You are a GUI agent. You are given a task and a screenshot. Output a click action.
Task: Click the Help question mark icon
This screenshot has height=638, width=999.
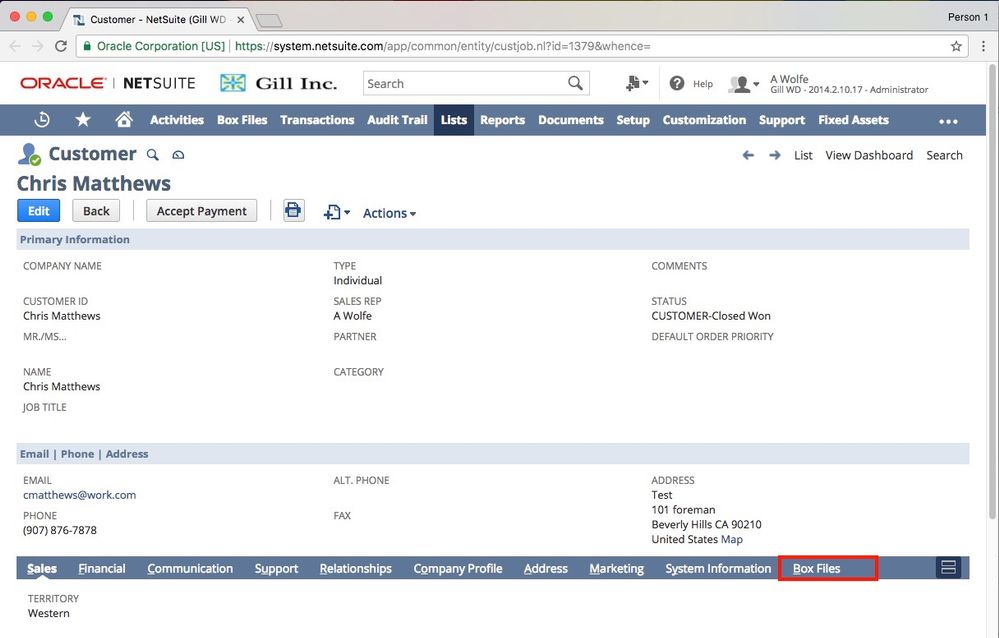[x=677, y=84]
